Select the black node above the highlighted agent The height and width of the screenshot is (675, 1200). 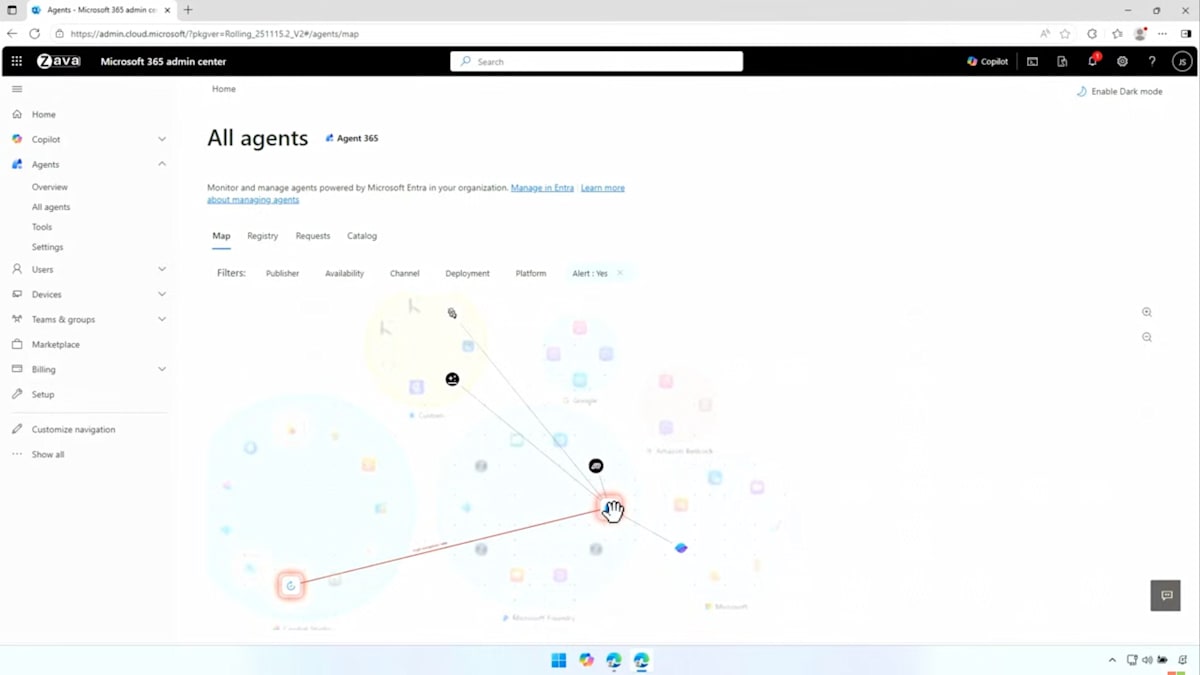pos(596,466)
